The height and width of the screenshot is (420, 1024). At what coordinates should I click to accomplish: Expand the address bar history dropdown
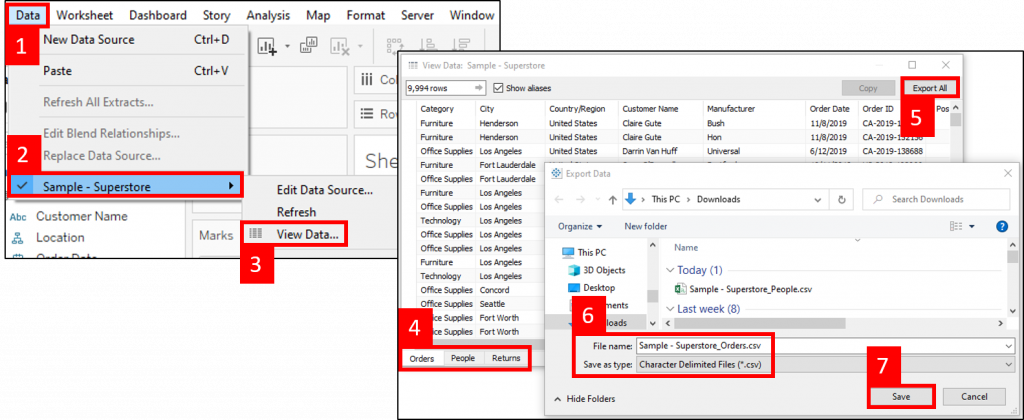pos(818,200)
